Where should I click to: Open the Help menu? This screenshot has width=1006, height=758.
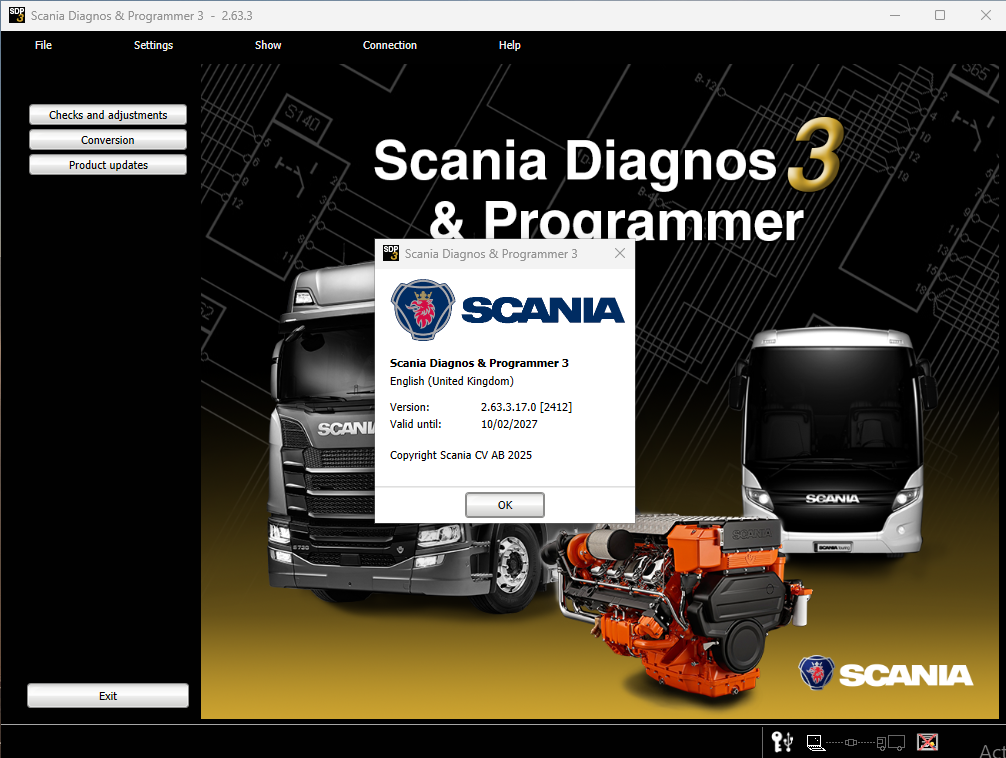click(x=509, y=45)
